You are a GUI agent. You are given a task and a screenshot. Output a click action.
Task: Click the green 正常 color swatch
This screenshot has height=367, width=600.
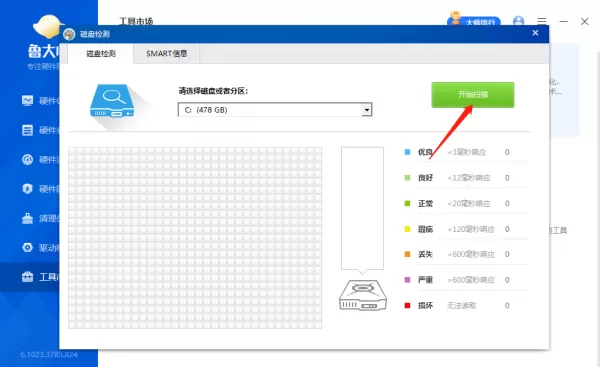[x=408, y=203]
